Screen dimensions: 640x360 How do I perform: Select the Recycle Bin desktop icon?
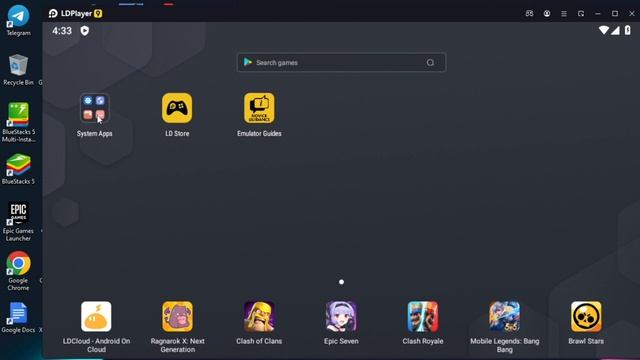point(18,70)
